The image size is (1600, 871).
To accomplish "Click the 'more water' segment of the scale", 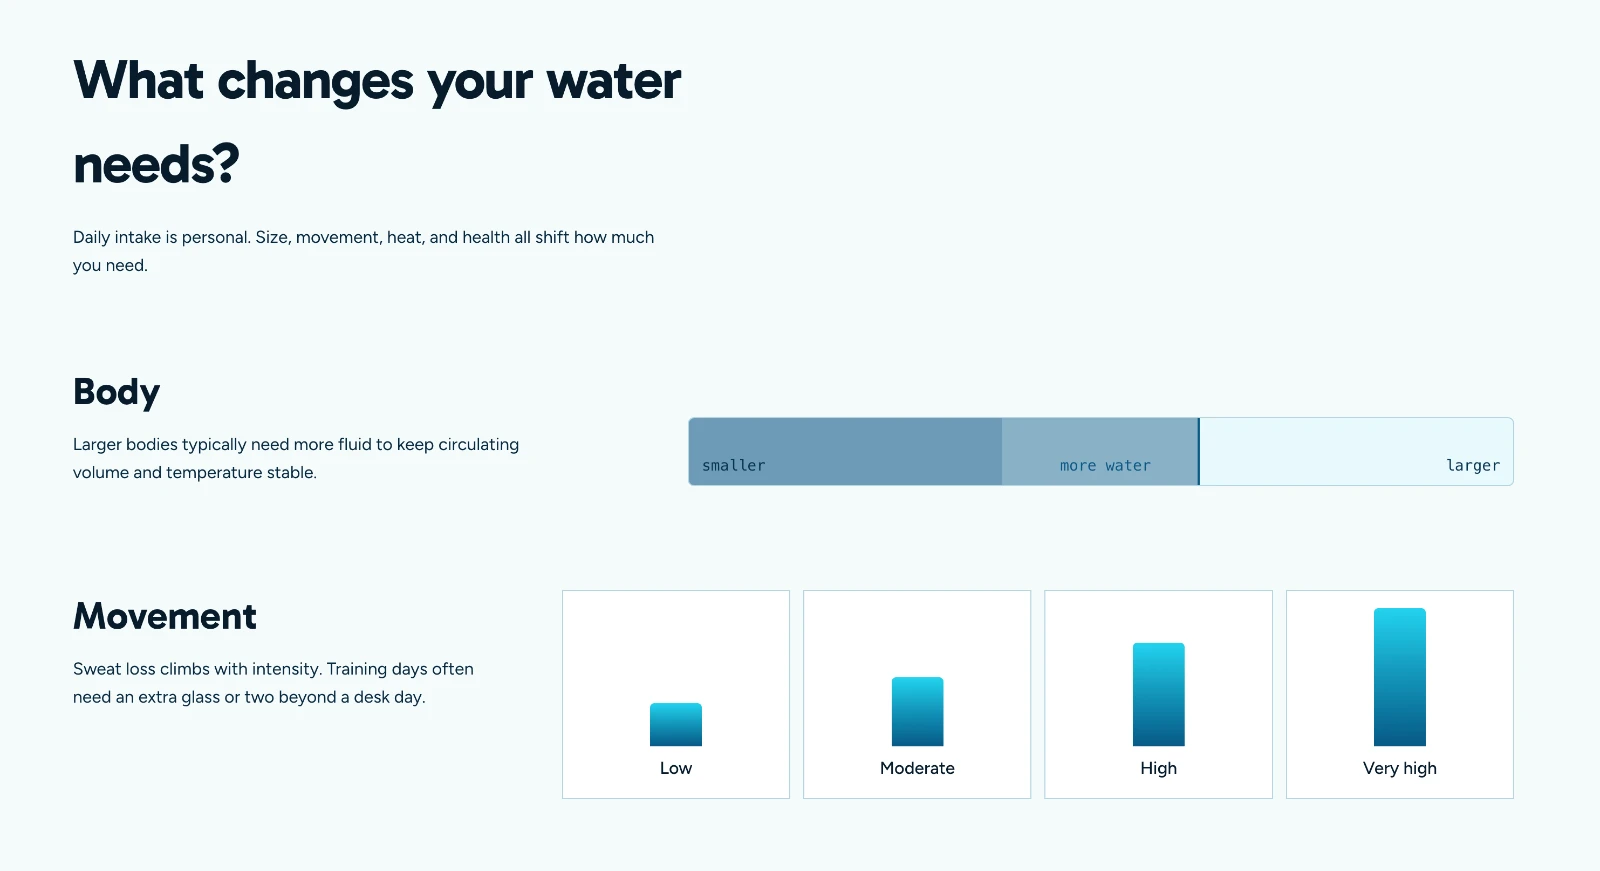I will pos(1100,452).
